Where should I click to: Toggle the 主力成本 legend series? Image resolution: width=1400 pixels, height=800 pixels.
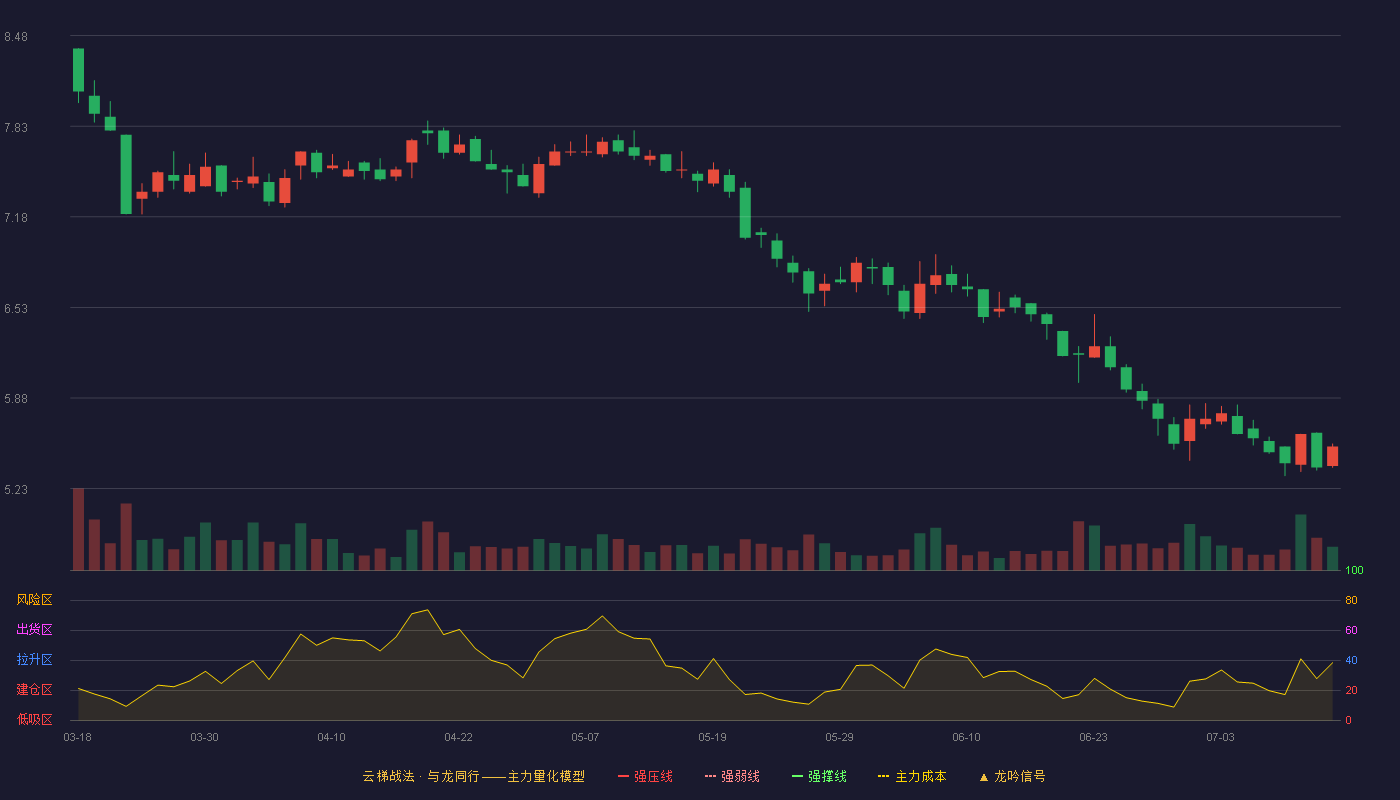coord(912,776)
